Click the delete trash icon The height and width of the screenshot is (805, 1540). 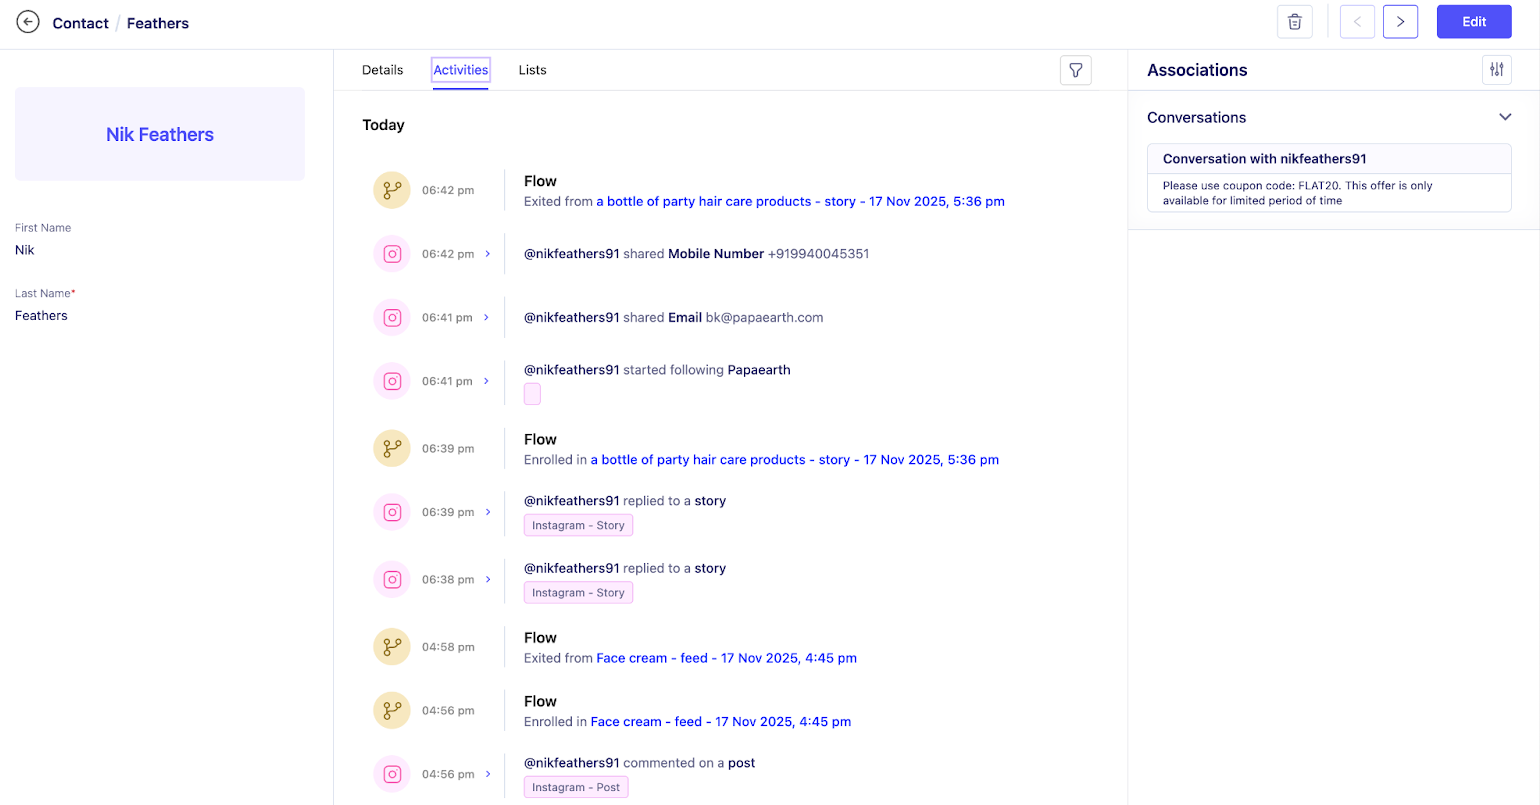(1294, 22)
